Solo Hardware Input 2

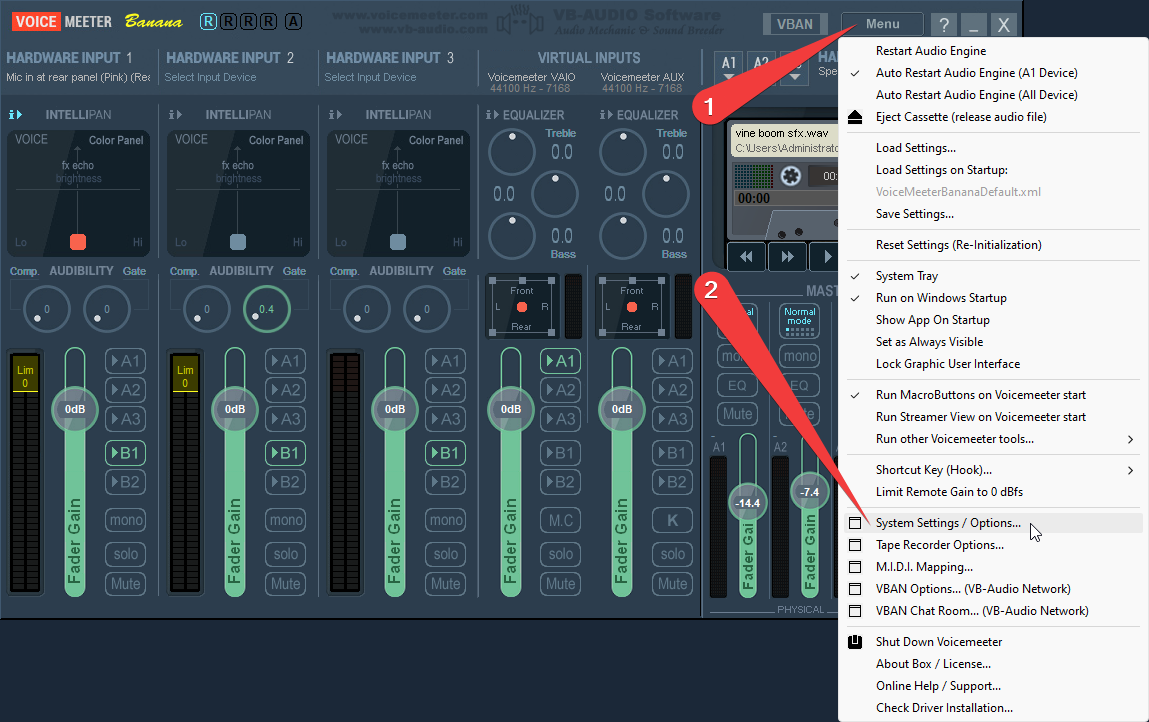285,554
